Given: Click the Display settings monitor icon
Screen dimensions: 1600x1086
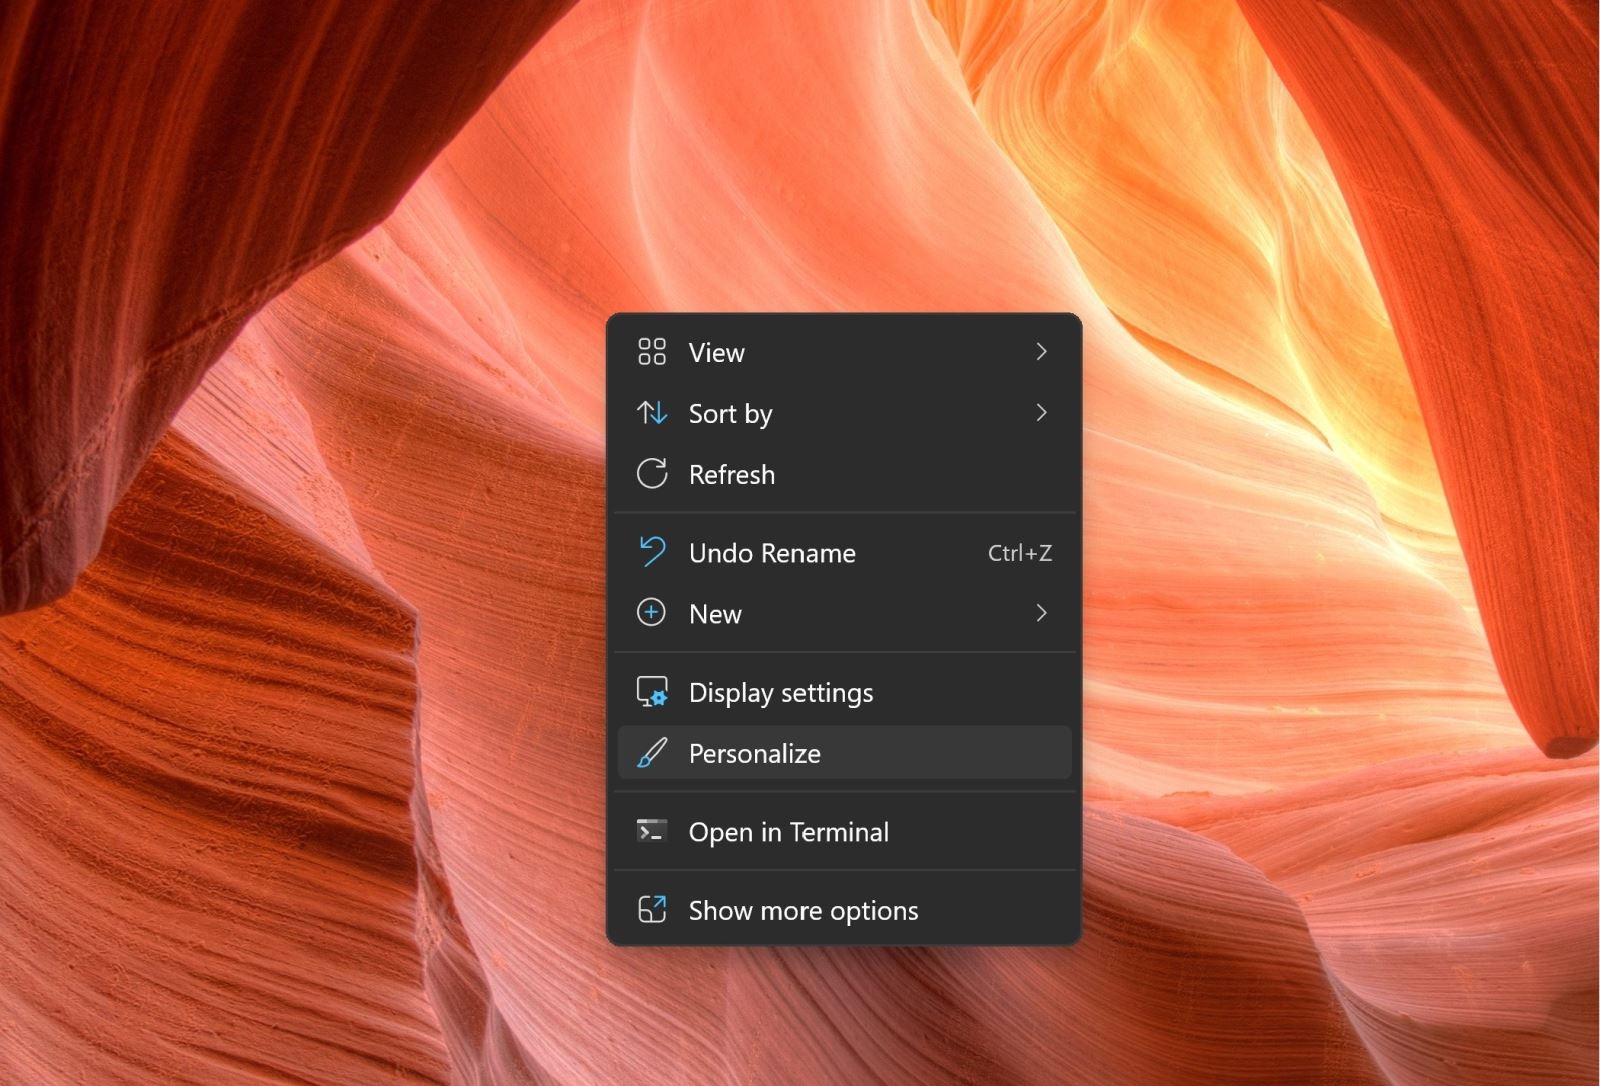Looking at the screenshot, I should [652, 692].
